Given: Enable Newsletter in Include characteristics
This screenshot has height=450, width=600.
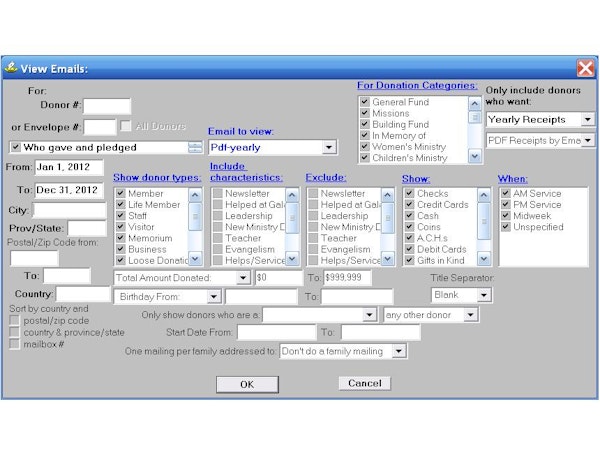Looking at the screenshot, I should [x=217, y=192].
